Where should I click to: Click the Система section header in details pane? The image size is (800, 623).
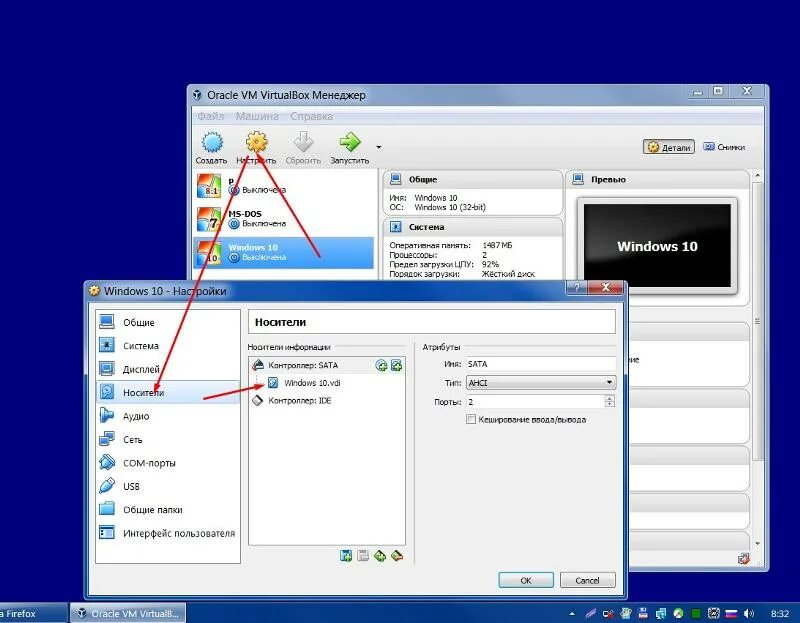tap(472, 227)
